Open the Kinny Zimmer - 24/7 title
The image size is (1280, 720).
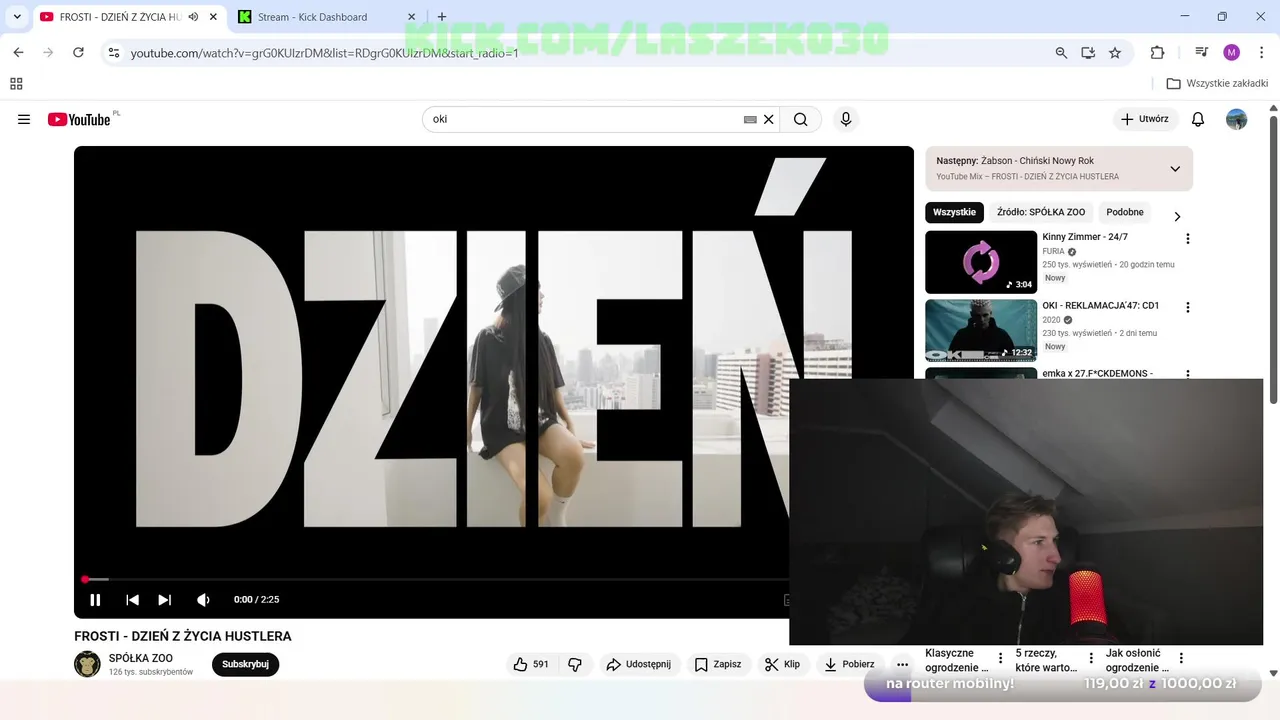[1085, 237]
